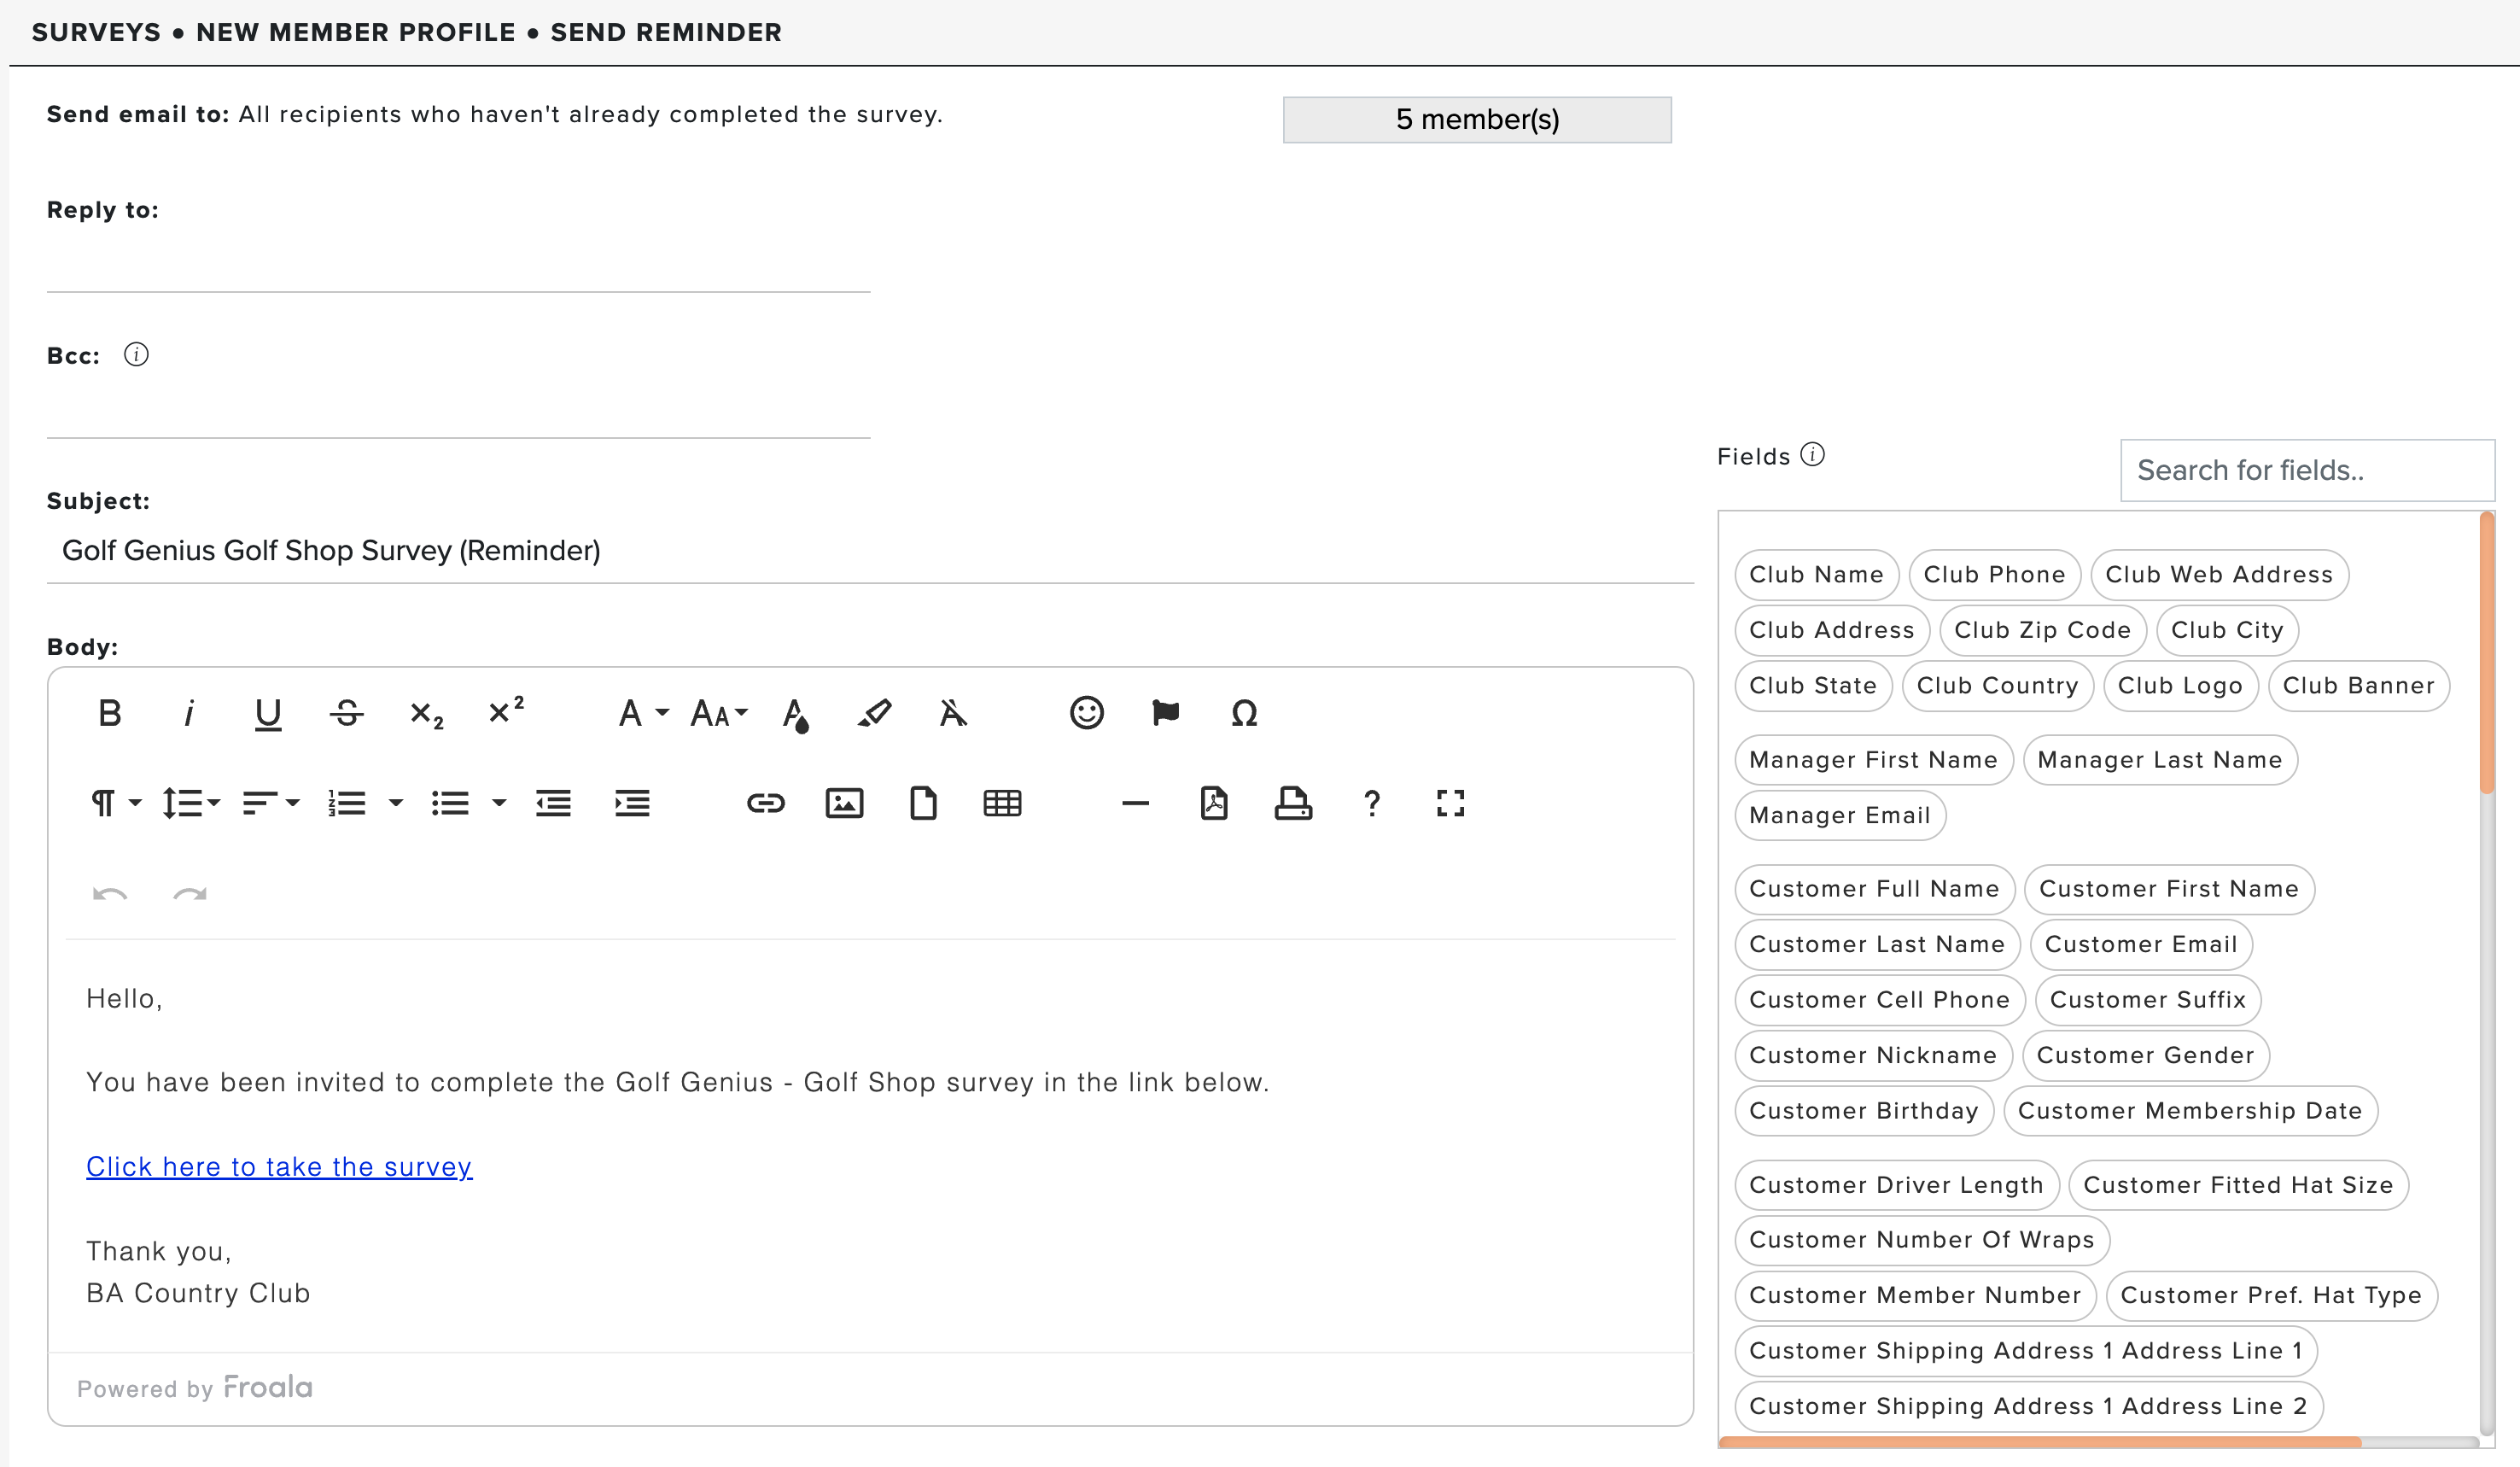Open the emoticons picker

tap(1086, 713)
